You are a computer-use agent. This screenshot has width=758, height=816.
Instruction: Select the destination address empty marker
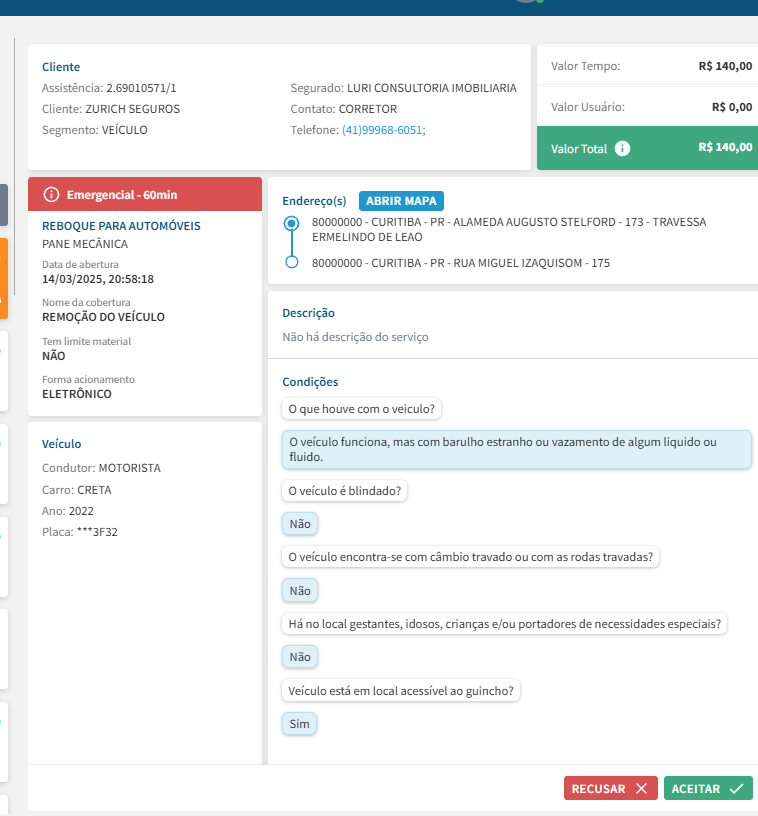(x=292, y=263)
